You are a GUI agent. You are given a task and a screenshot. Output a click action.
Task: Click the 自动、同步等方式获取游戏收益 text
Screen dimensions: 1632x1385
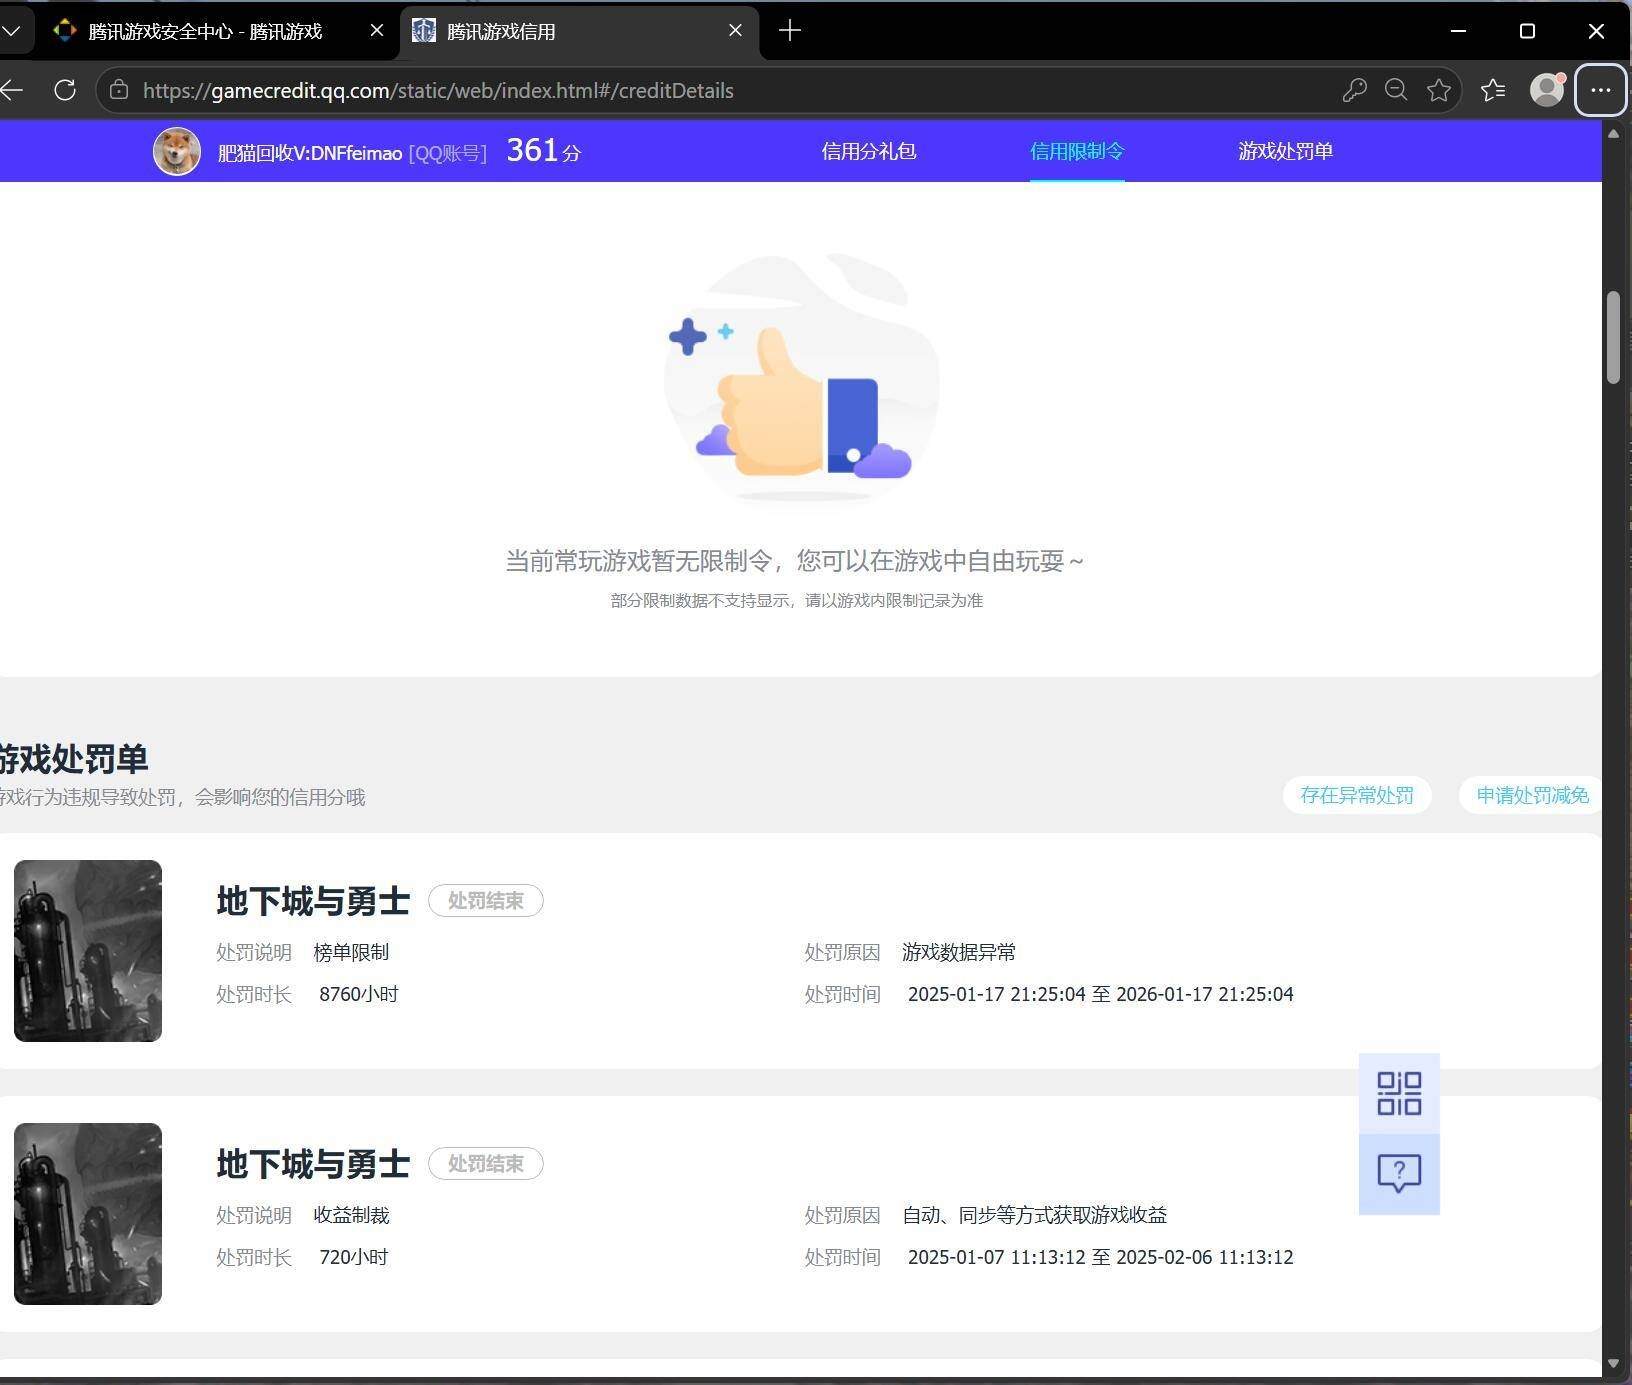coord(1034,1215)
